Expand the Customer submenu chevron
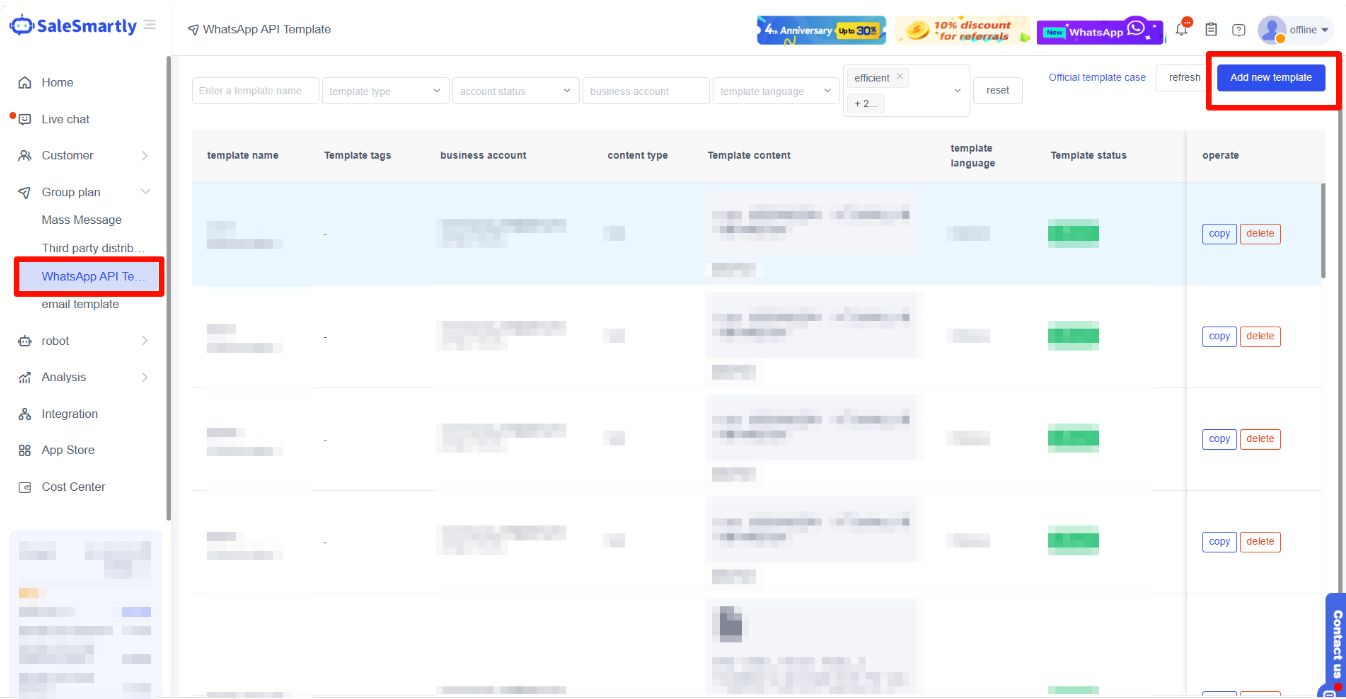Screen dimensions: 1346x699 tap(145, 156)
